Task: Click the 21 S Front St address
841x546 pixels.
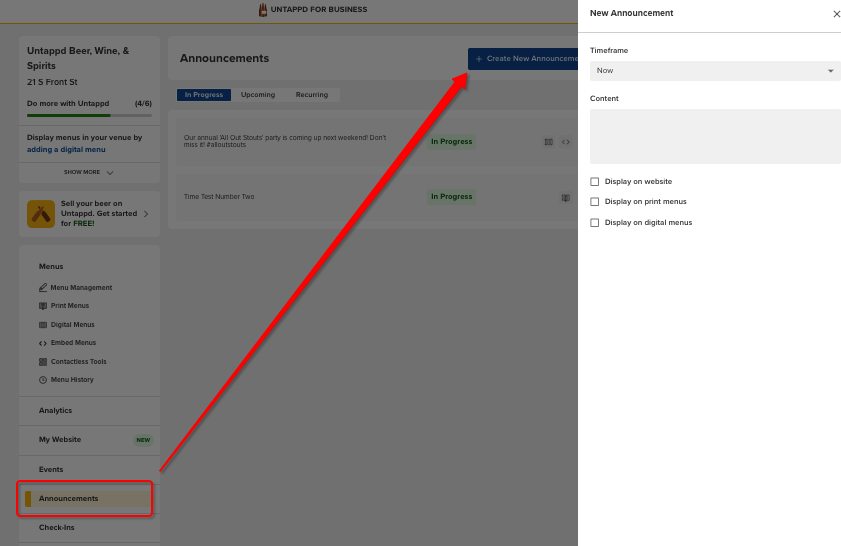Action: (x=52, y=82)
